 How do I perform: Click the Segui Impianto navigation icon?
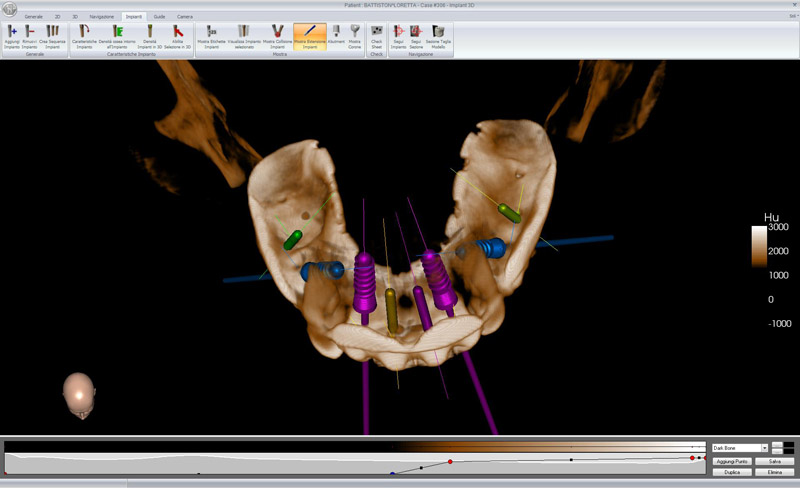[x=399, y=36]
